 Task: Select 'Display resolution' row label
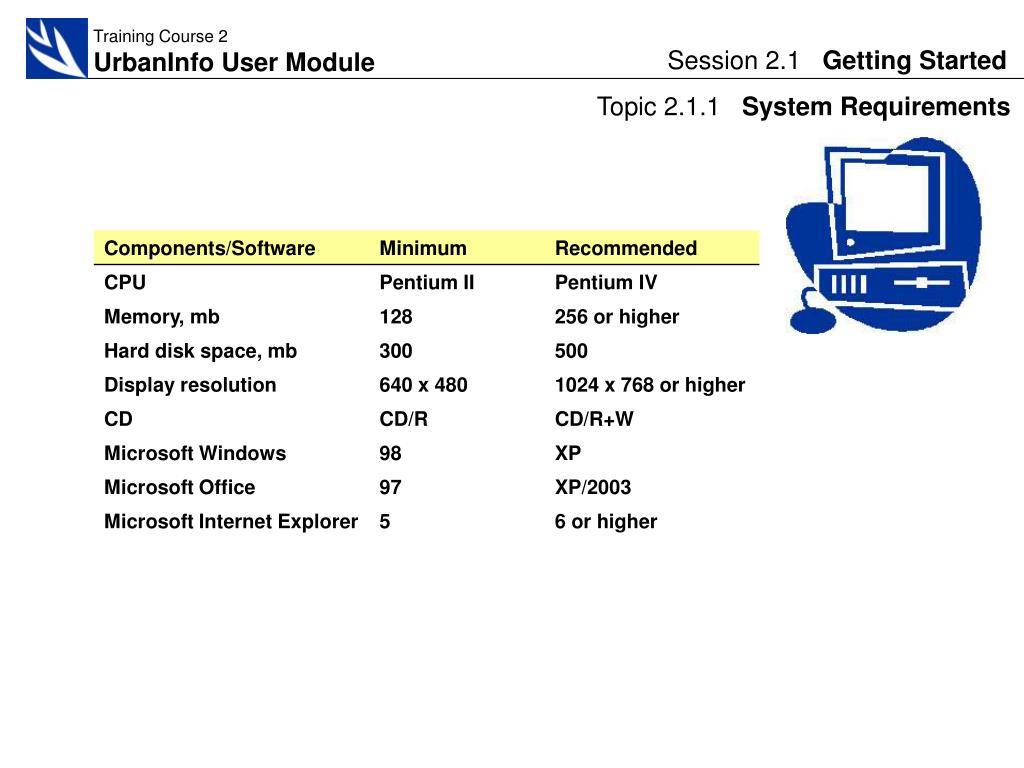[190, 385]
